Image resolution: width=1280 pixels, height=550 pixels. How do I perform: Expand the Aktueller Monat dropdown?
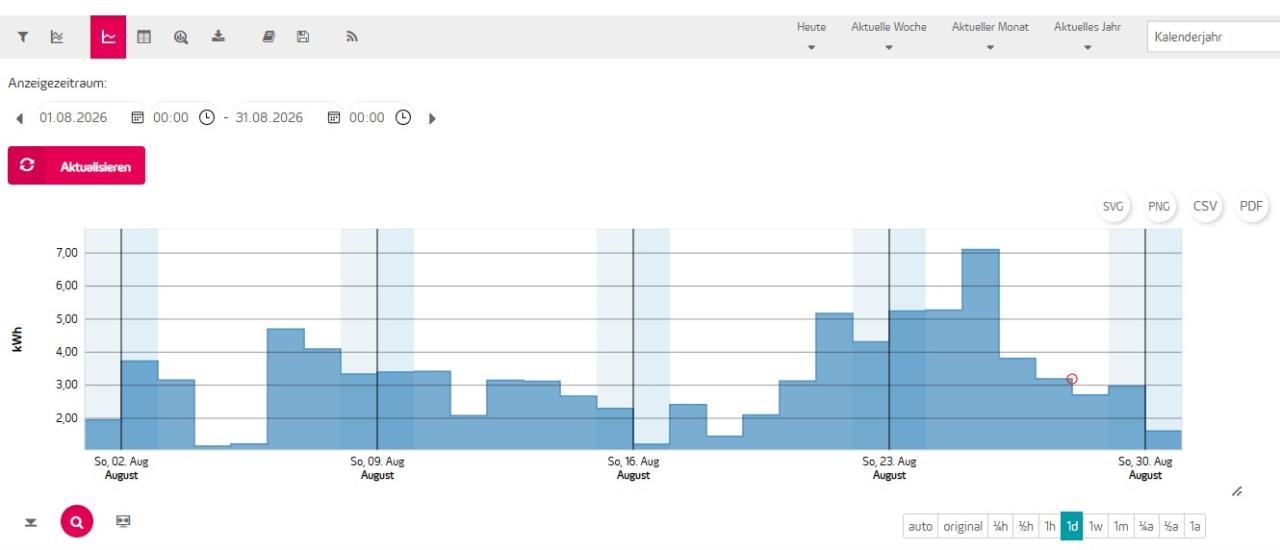tap(990, 36)
